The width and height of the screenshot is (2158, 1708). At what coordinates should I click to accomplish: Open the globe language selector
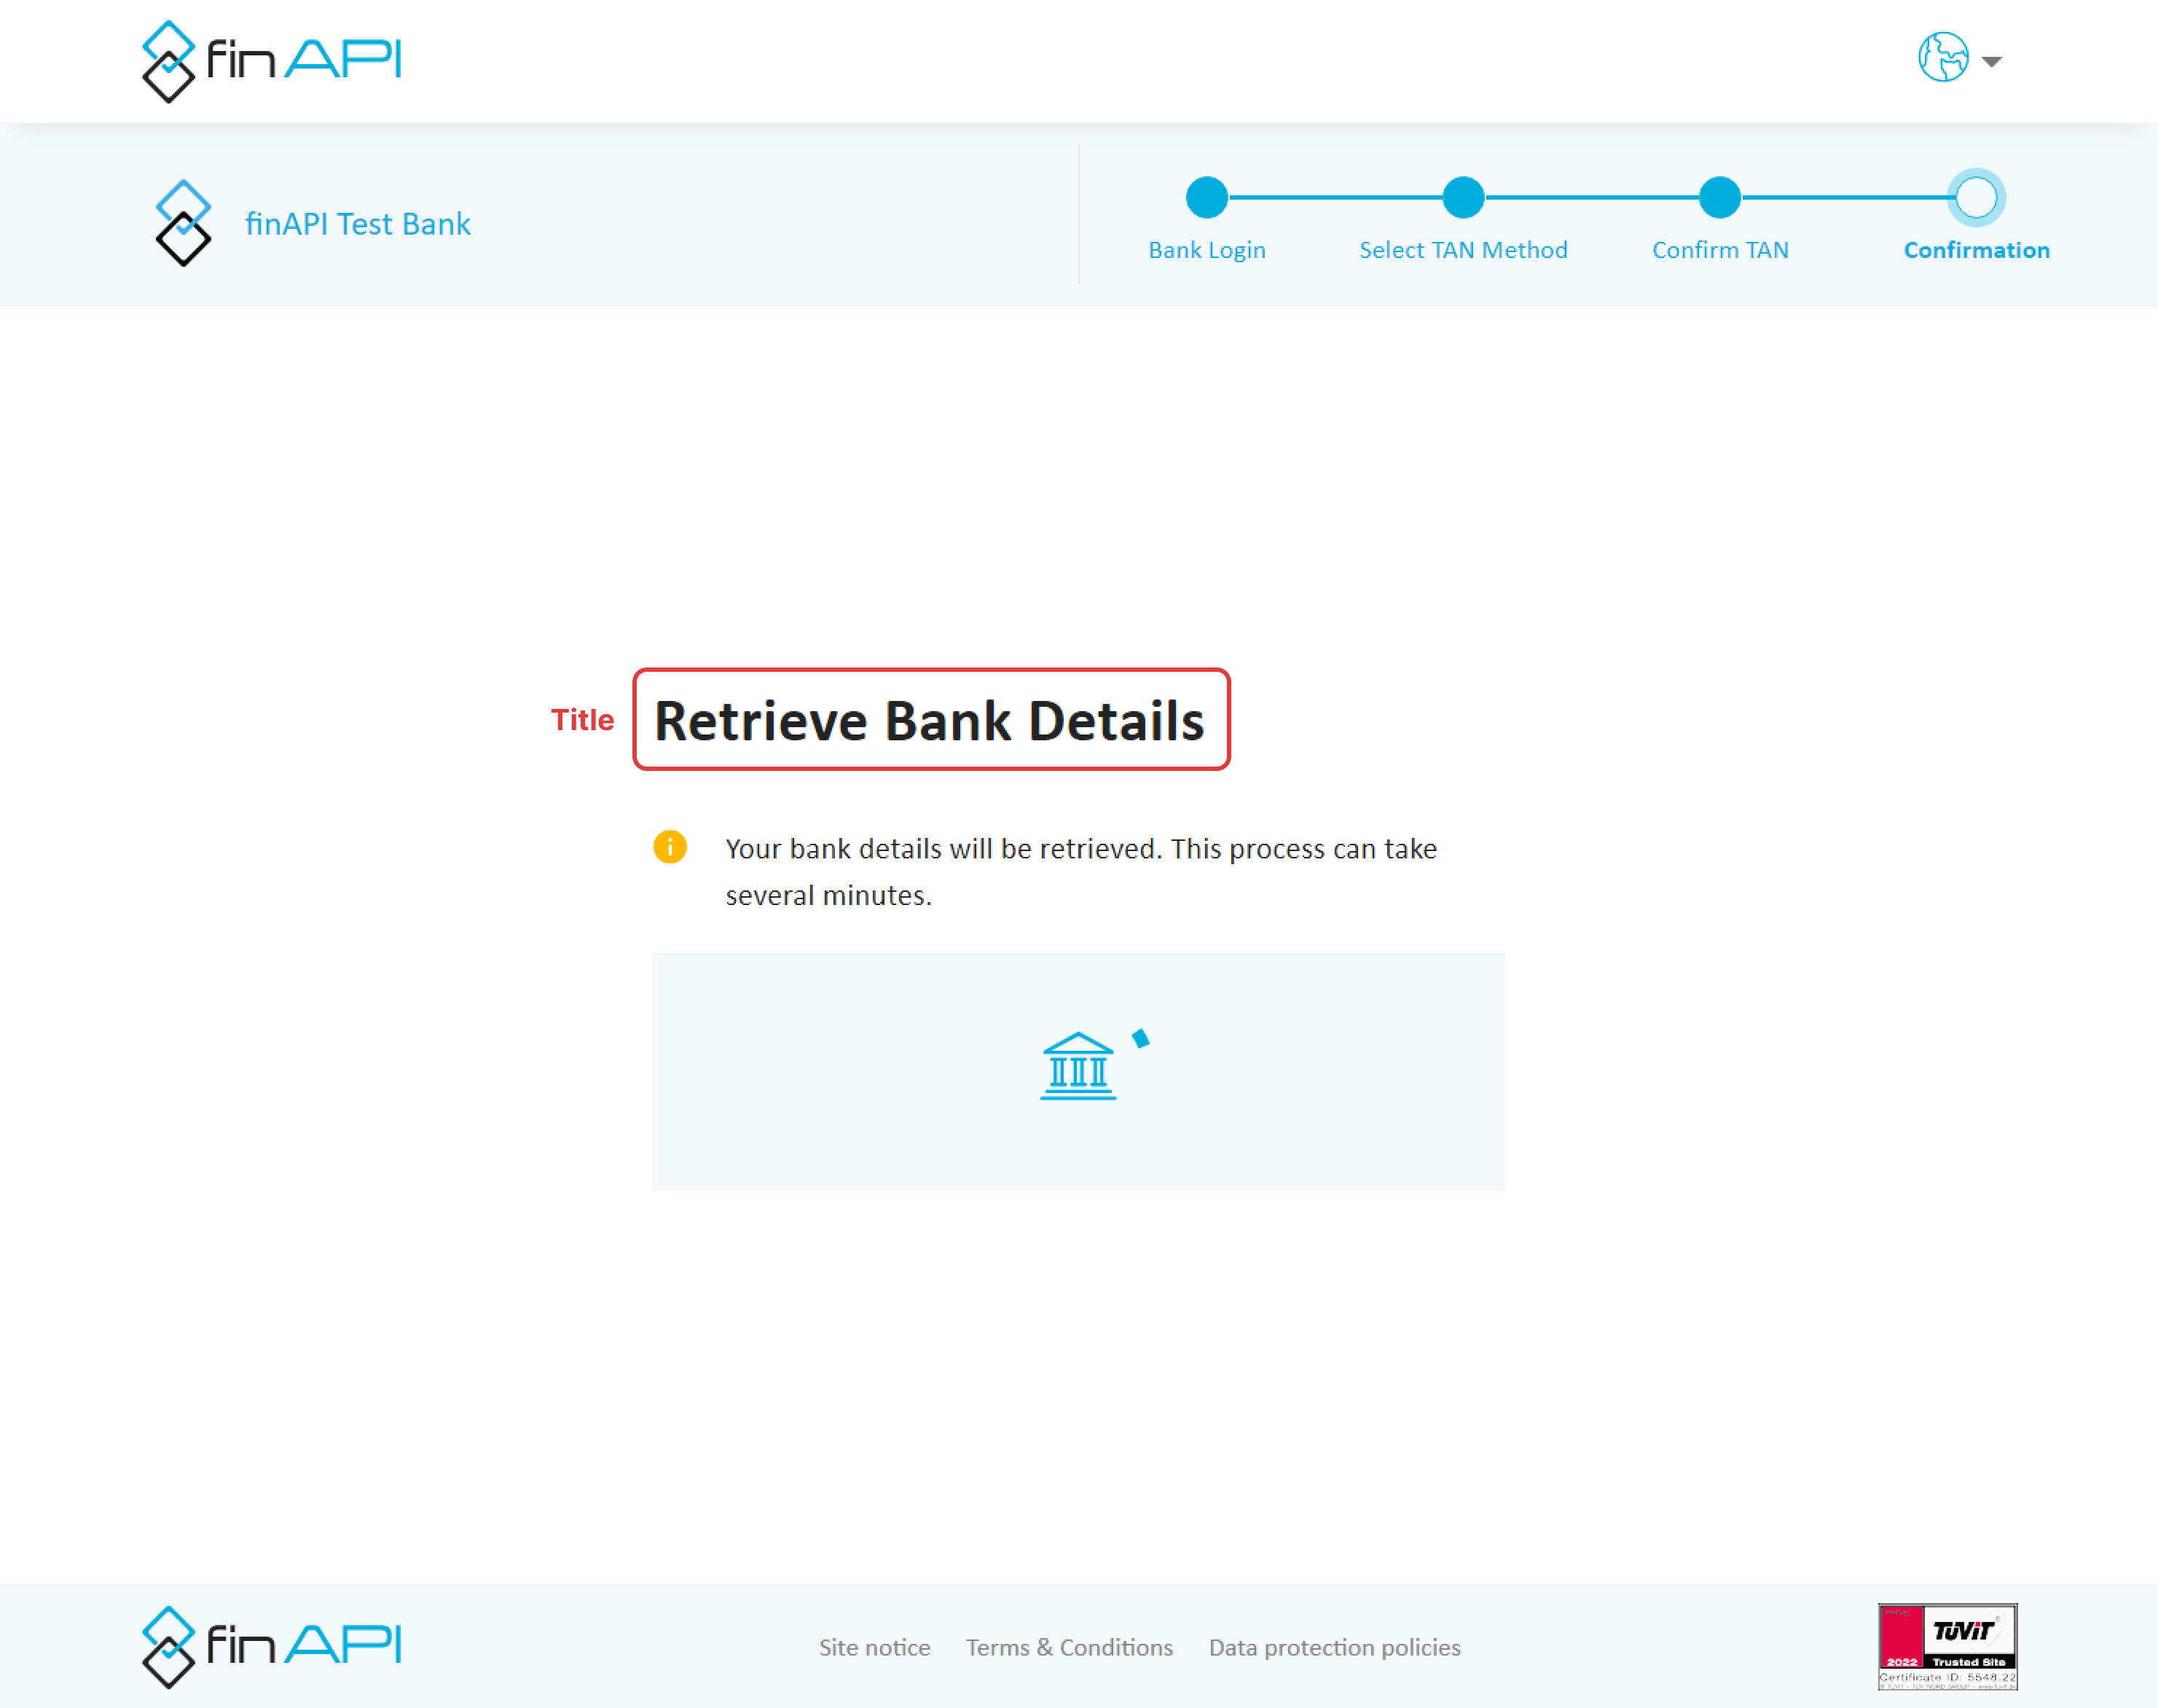point(1942,57)
